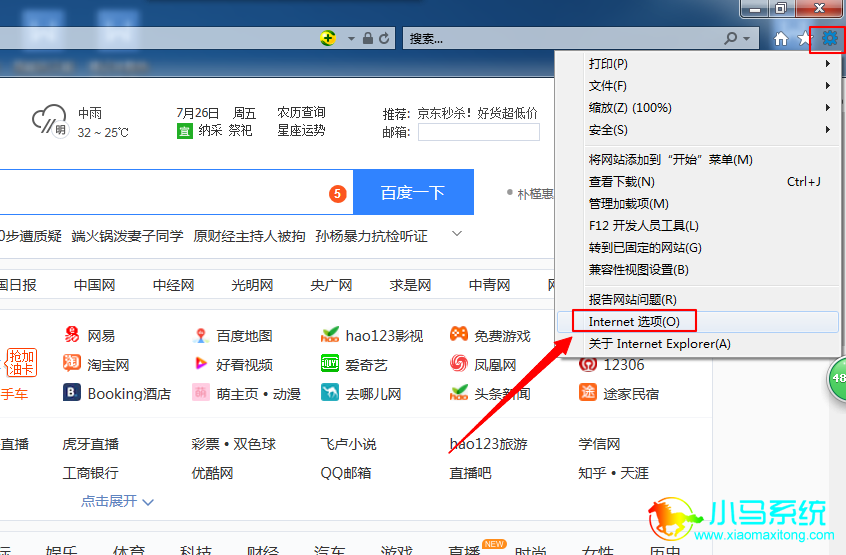
Task: Select 报告网站问题(R) menu item
Action: [698, 299]
